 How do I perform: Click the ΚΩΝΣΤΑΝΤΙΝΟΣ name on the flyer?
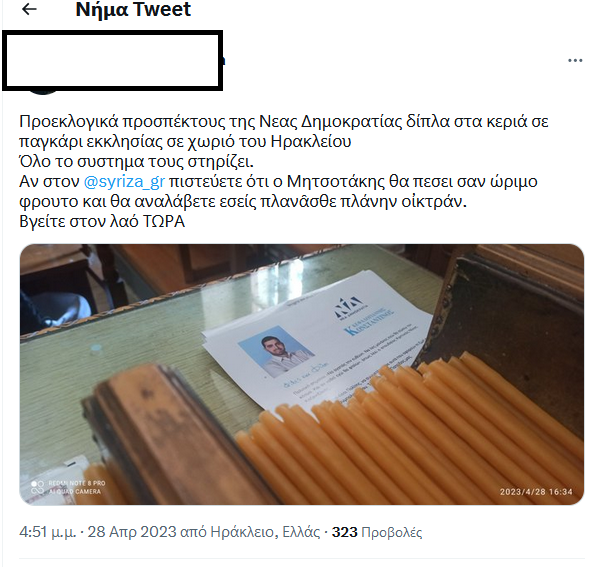[369, 322]
